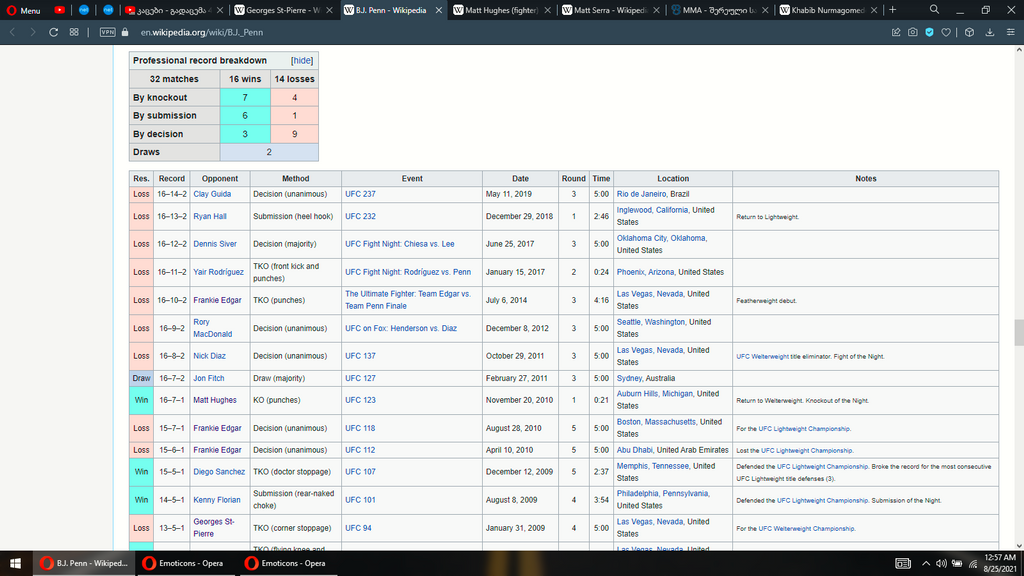Open UFC Fight Night: Rodríguez vs. Penn
Viewport: 1024px width, 576px height.
408,272
